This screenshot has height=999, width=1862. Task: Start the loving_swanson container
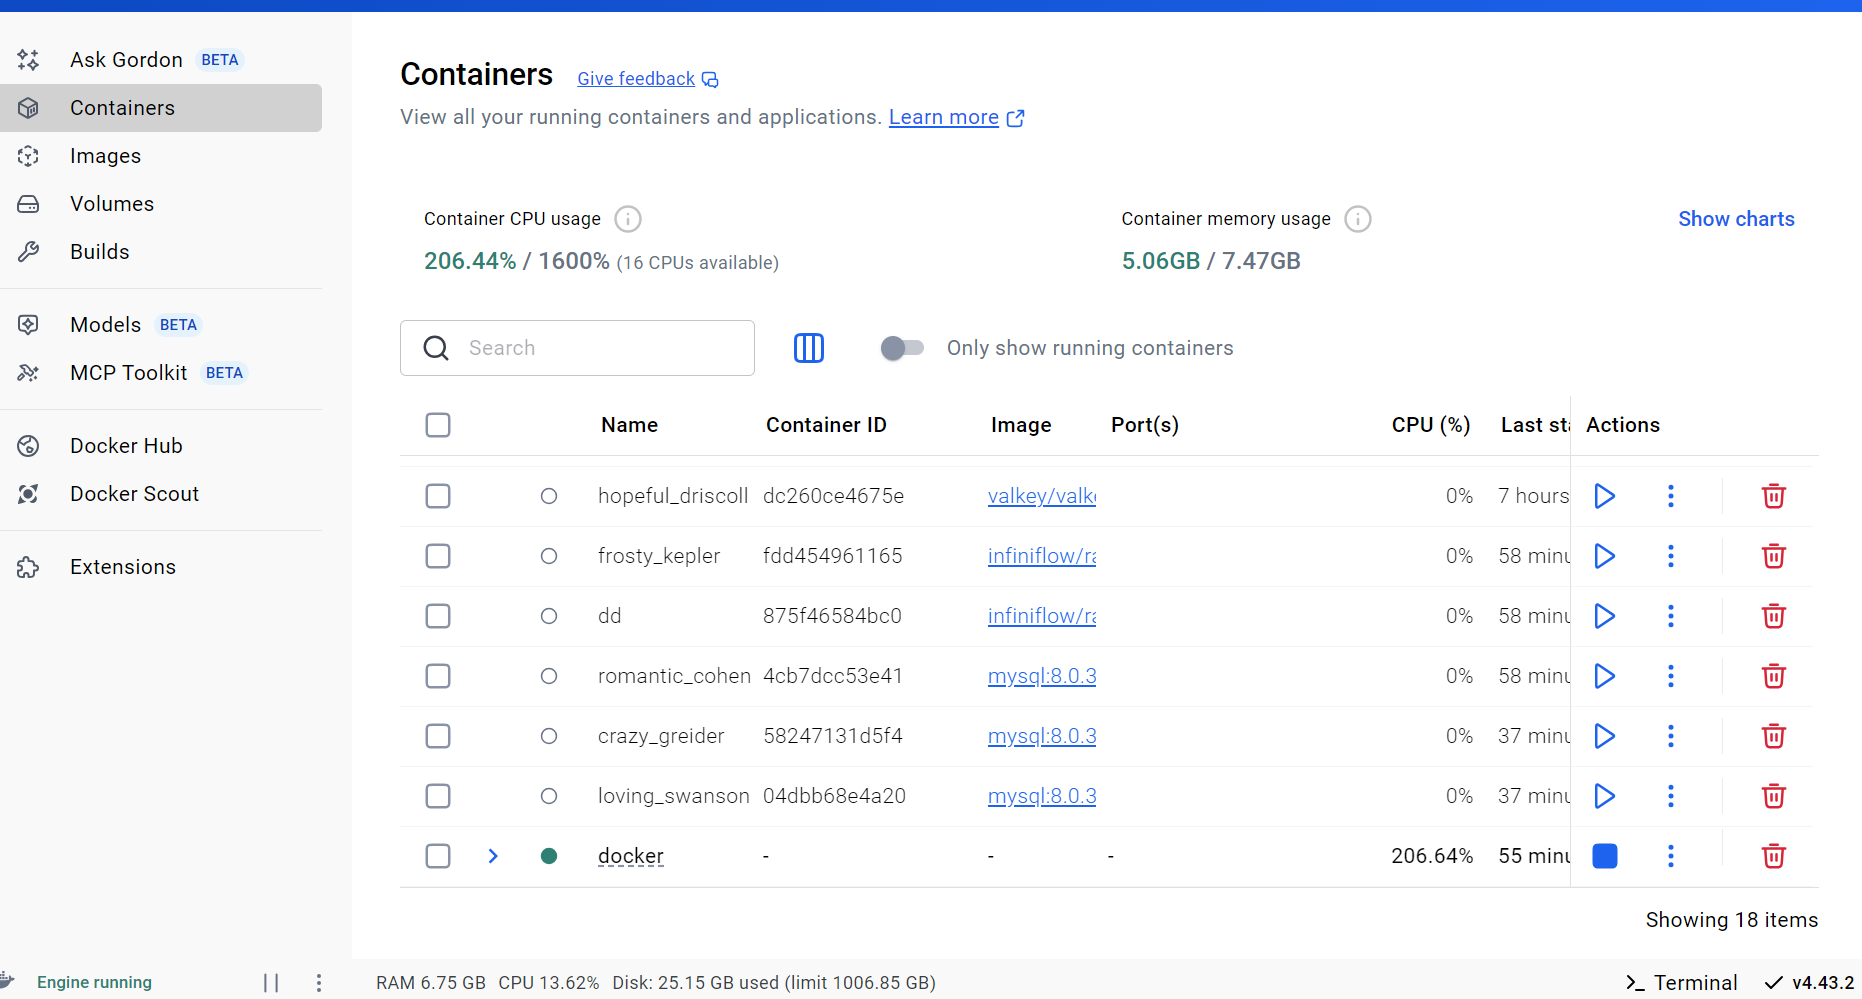[1604, 796]
